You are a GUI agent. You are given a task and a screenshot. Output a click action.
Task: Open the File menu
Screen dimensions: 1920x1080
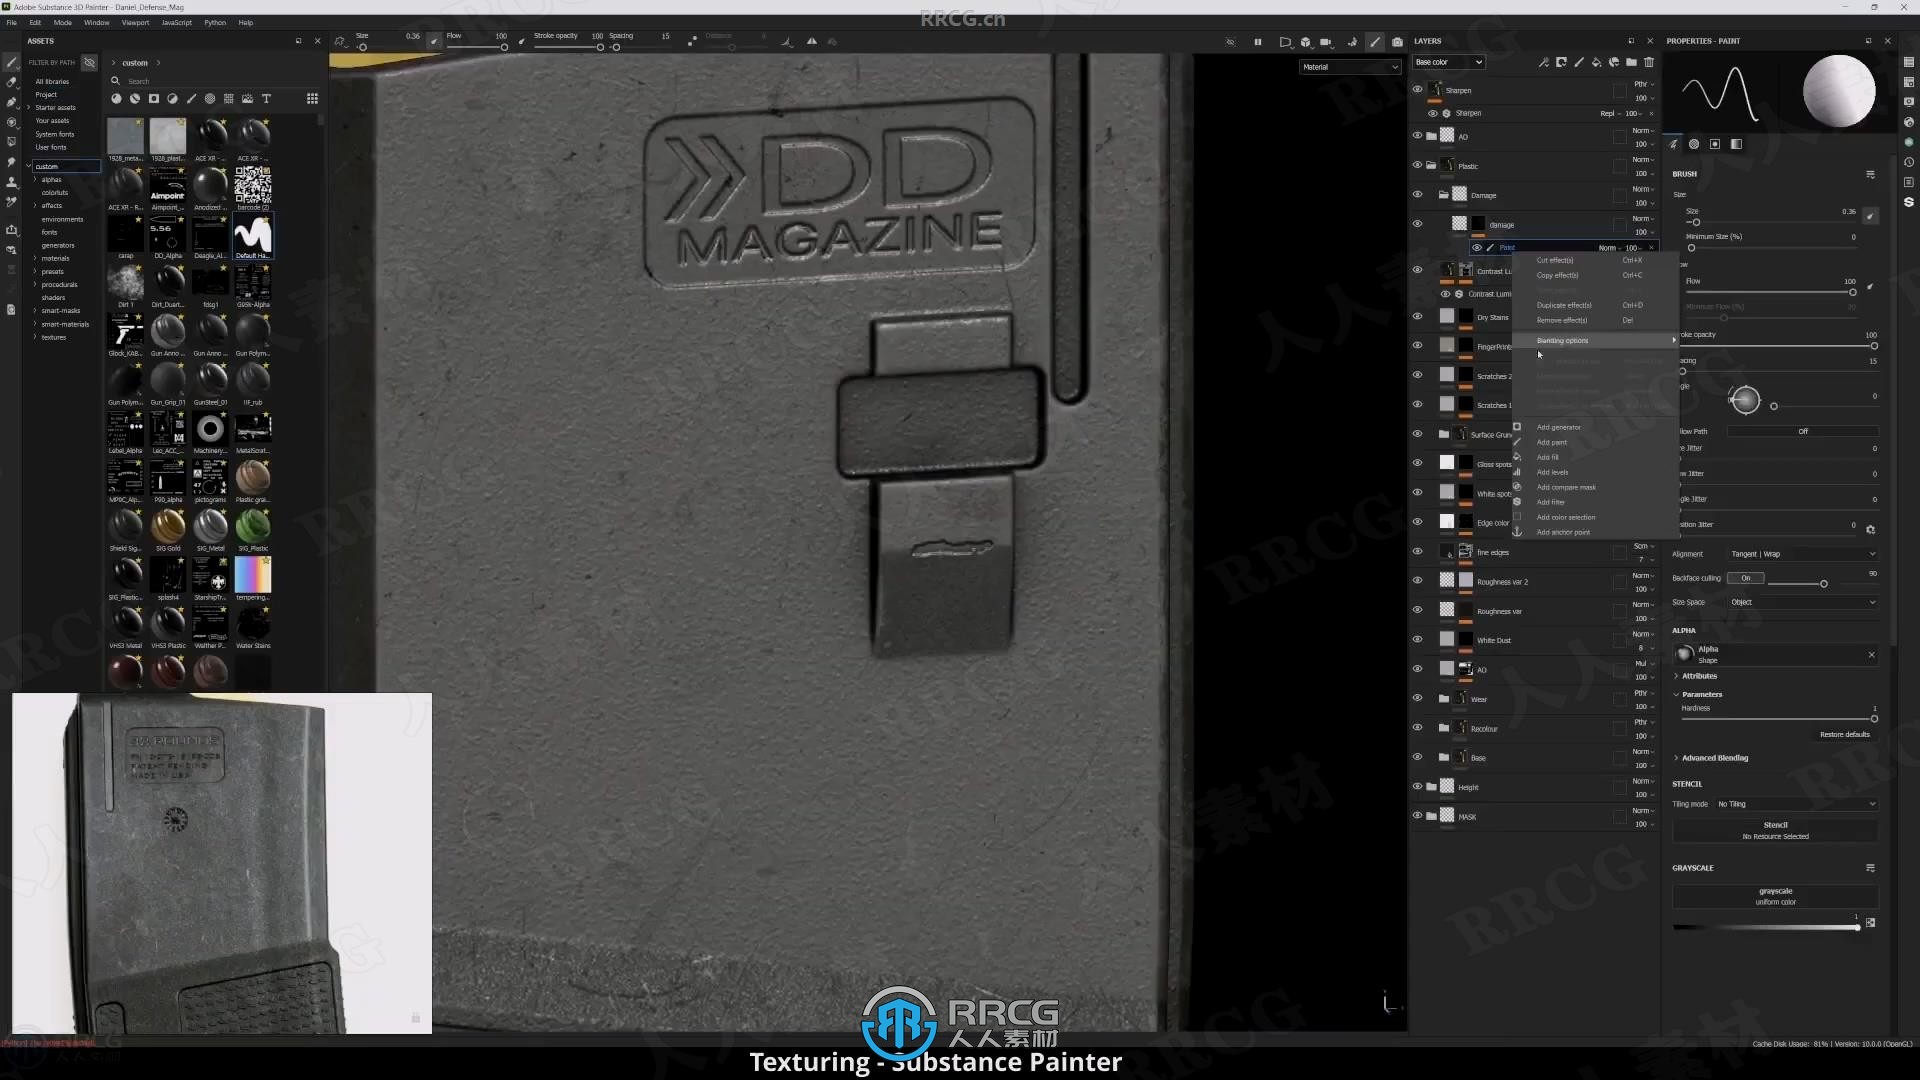pos(12,22)
